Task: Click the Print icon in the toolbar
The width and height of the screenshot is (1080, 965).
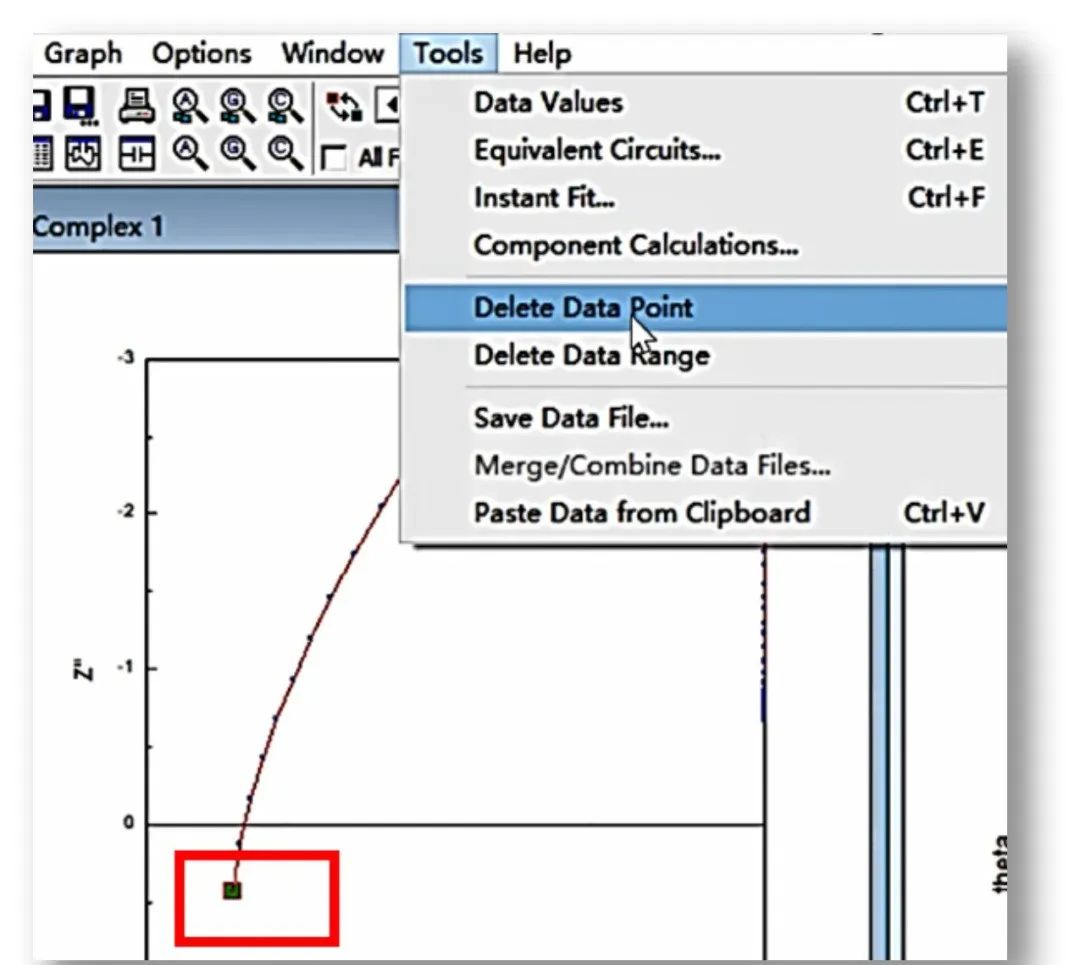Action: coord(138,106)
